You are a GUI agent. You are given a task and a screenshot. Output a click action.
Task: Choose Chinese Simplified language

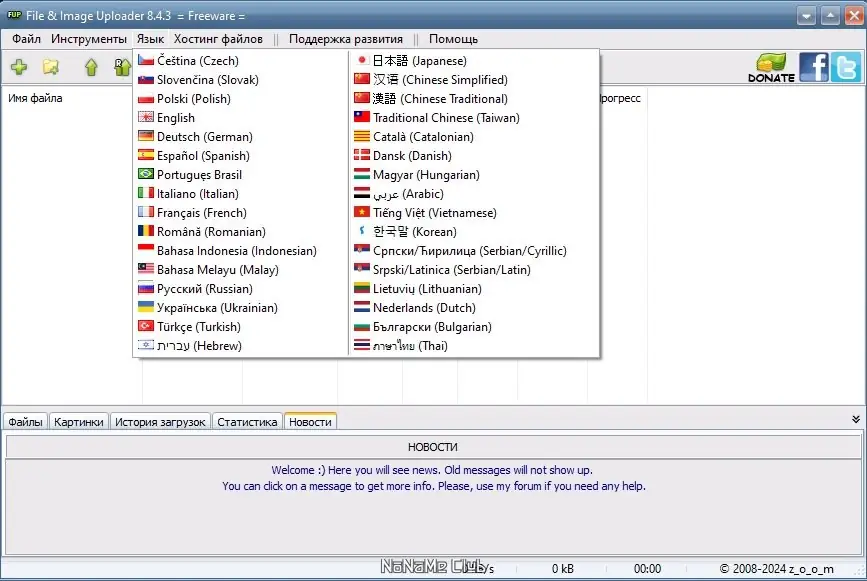pos(474,80)
